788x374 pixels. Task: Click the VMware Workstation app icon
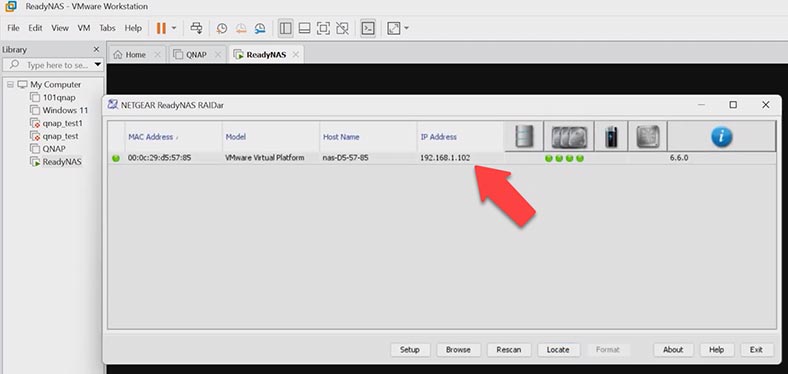(x=10, y=7)
